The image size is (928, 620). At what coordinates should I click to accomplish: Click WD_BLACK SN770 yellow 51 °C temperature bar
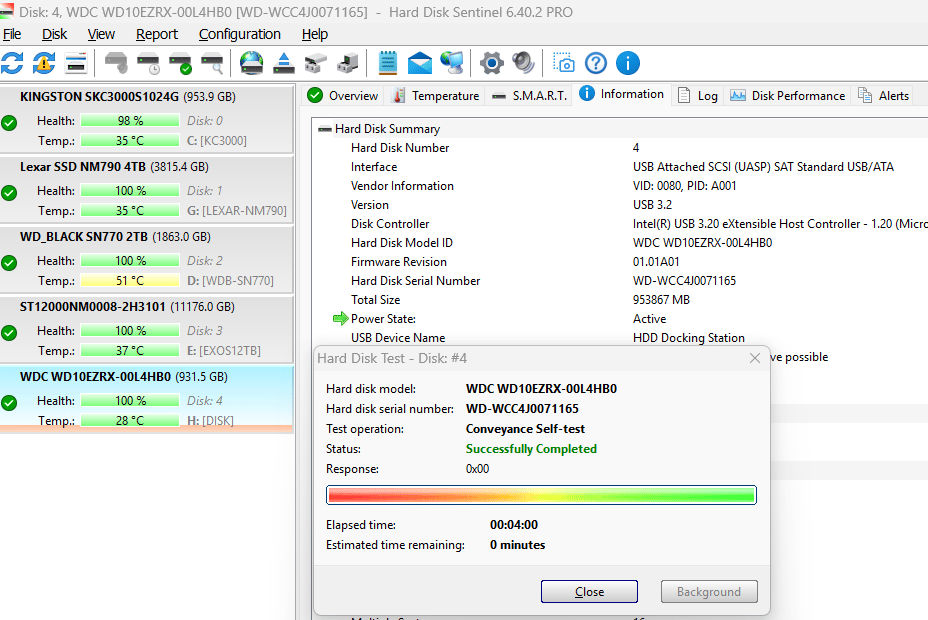130,280
